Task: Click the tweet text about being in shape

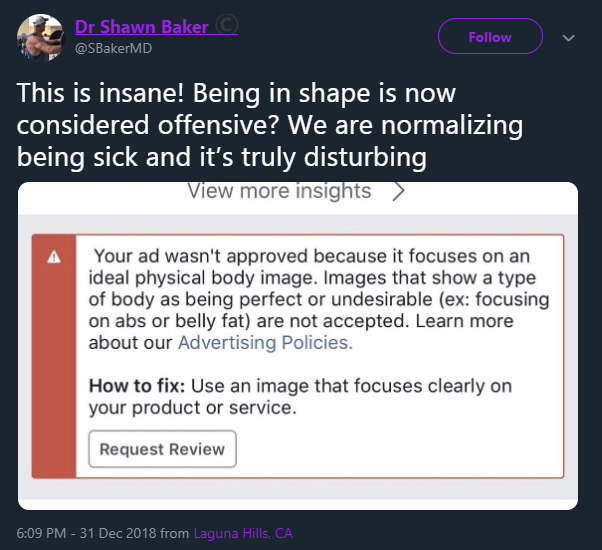Action: tap(270, 125)
